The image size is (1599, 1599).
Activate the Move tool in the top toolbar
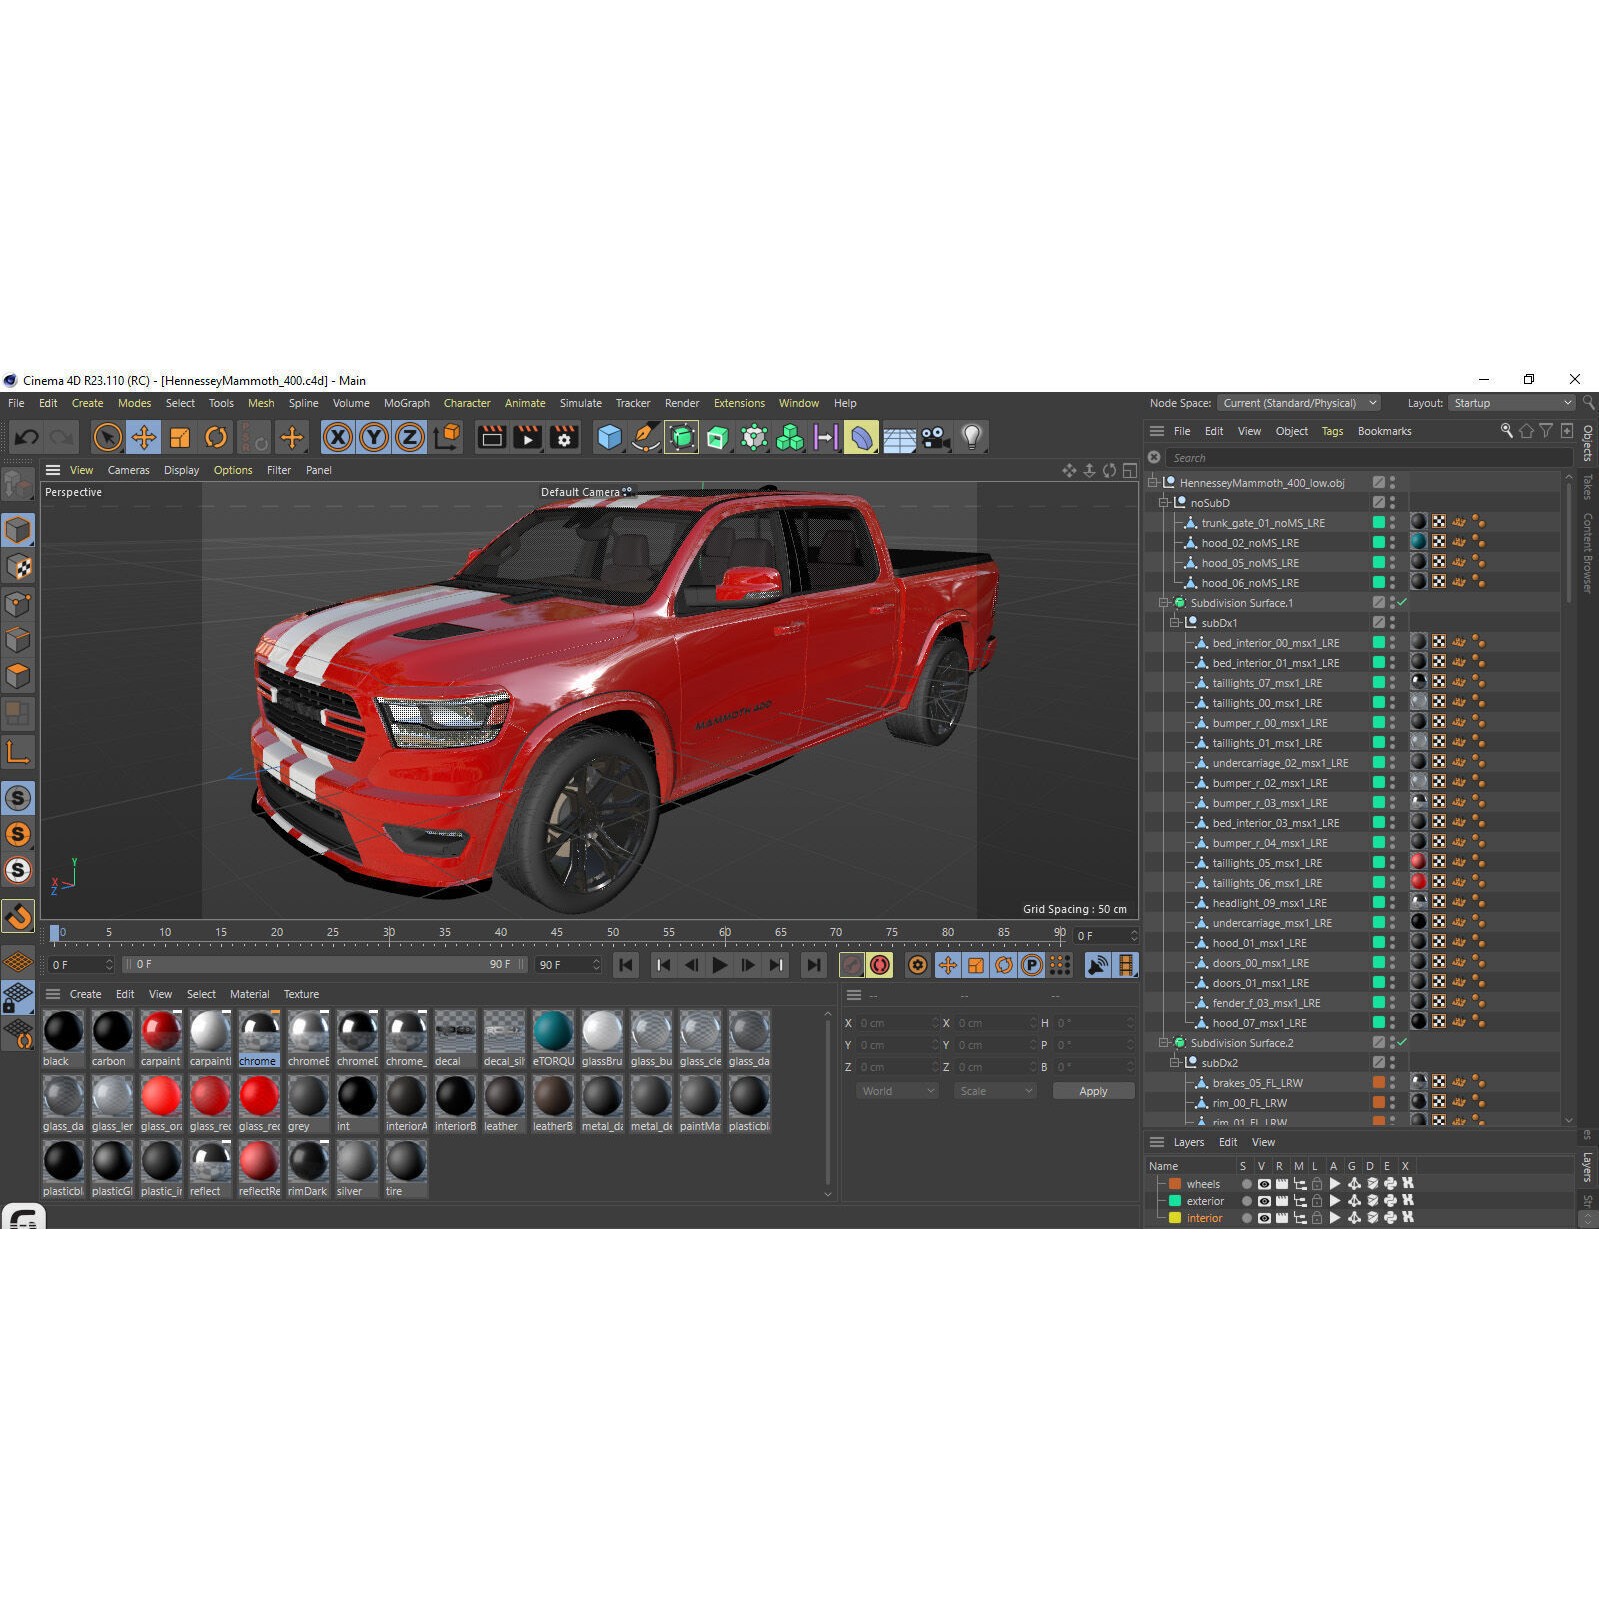(144, 437)
